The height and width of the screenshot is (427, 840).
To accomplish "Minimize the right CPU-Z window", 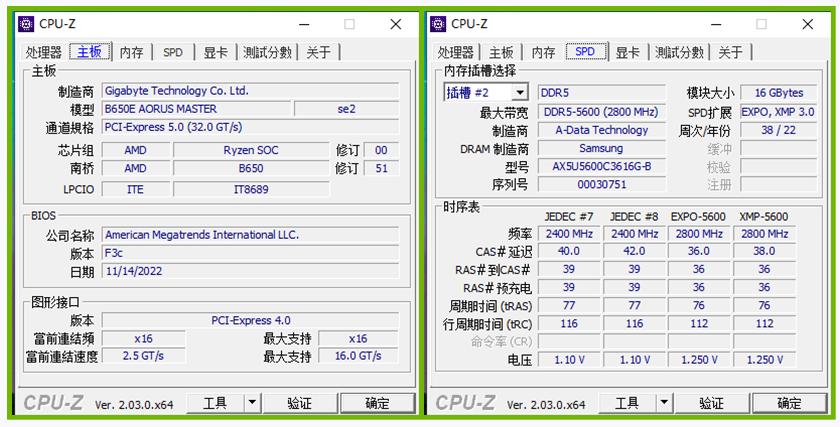I will click(x=716, y=25).
